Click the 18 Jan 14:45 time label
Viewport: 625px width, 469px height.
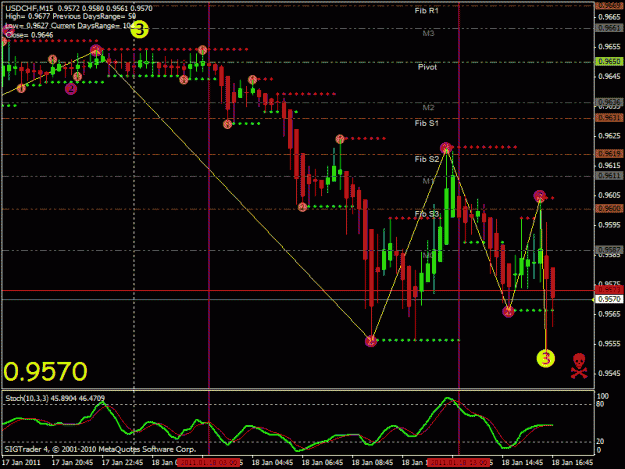tap(523, 463)
